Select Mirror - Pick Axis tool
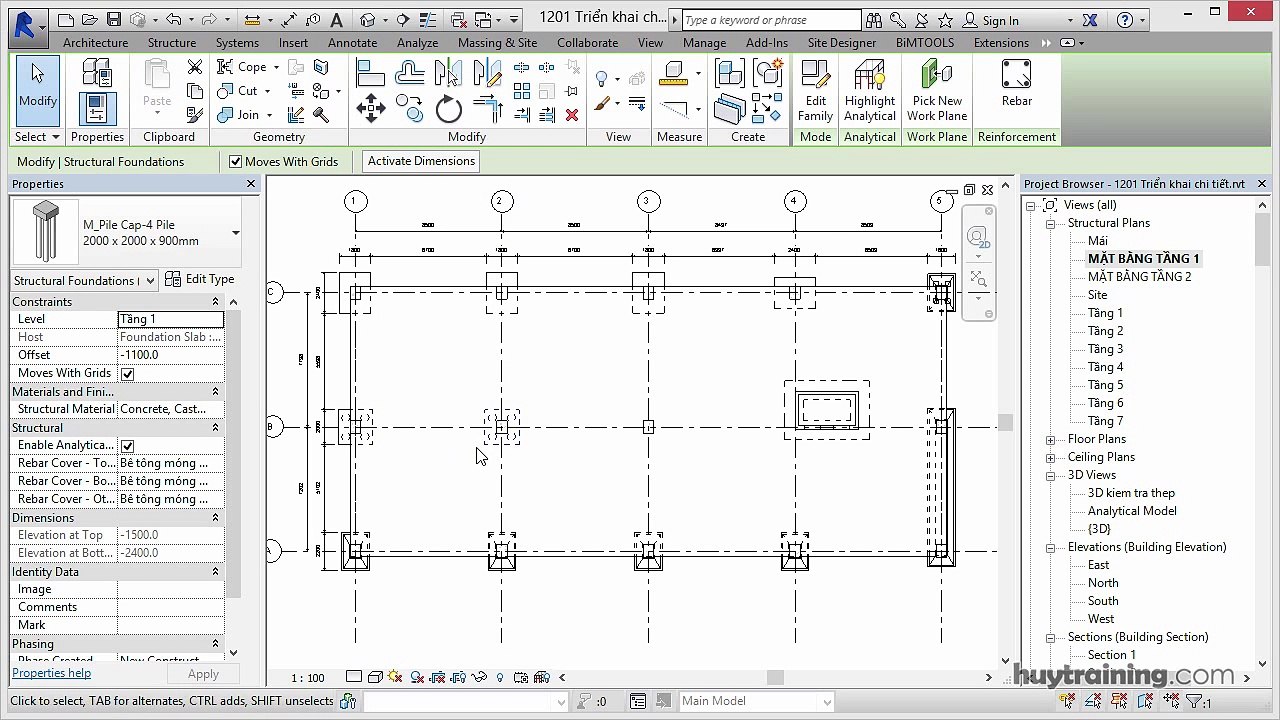1280x720 pixels. [x=448, y=73]
